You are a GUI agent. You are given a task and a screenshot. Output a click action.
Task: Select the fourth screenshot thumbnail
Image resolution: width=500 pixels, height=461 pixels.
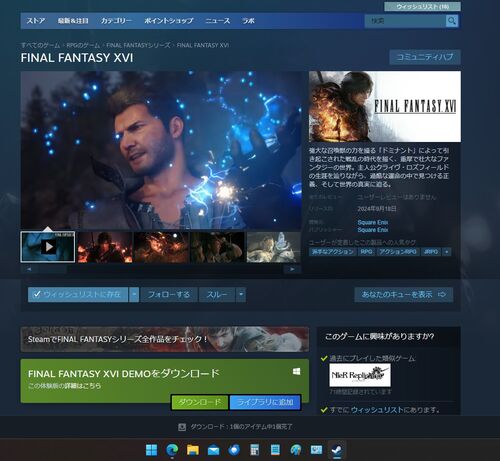[218, 247]
